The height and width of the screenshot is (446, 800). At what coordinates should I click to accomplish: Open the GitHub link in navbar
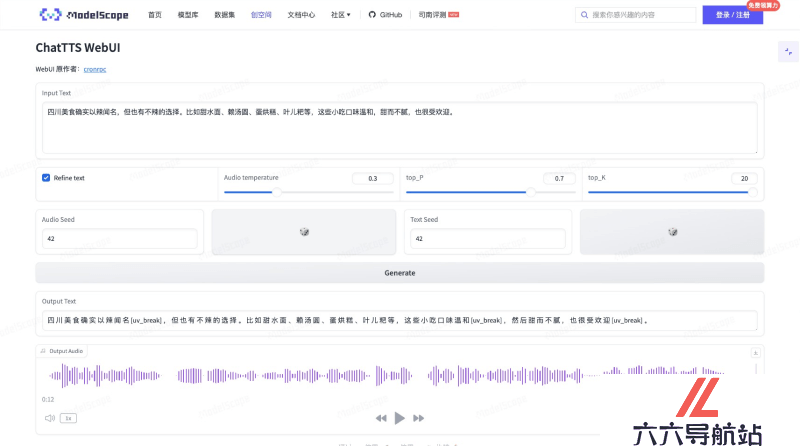pyautogui.click(x=385, y=15)
